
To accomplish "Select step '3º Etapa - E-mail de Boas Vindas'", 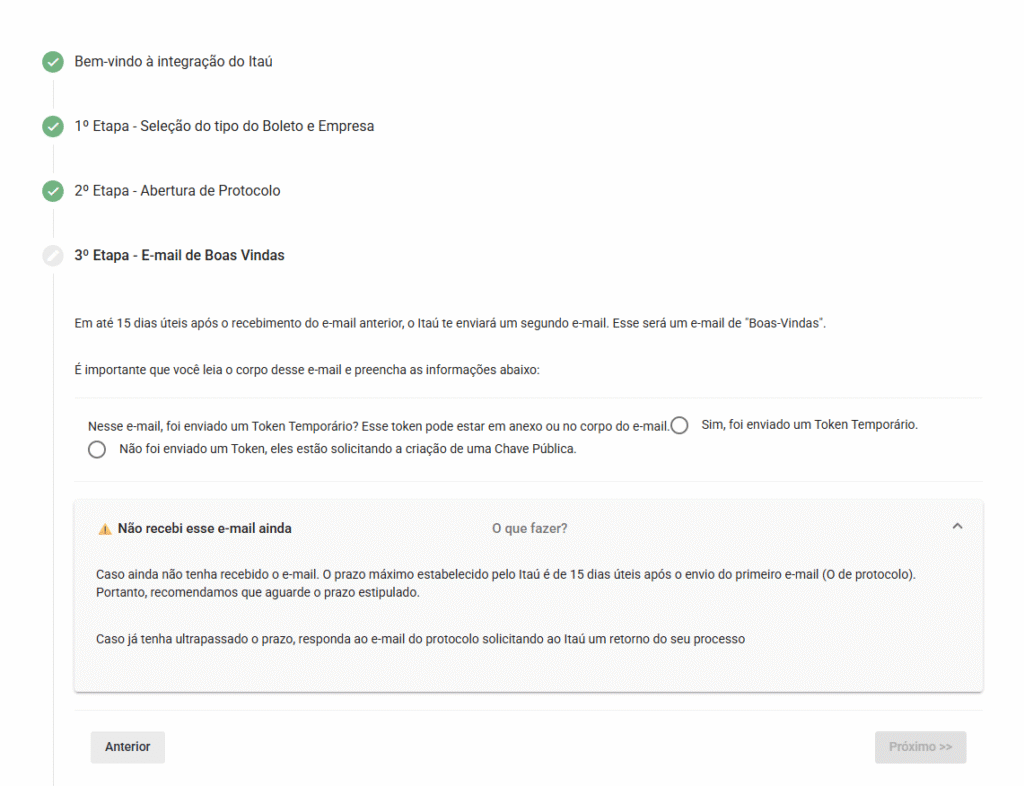I will click(x=179, y=256).
